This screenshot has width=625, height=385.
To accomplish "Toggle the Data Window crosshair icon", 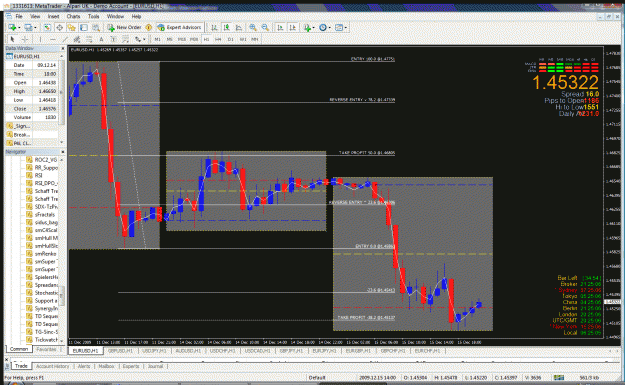I will point(59,28).
